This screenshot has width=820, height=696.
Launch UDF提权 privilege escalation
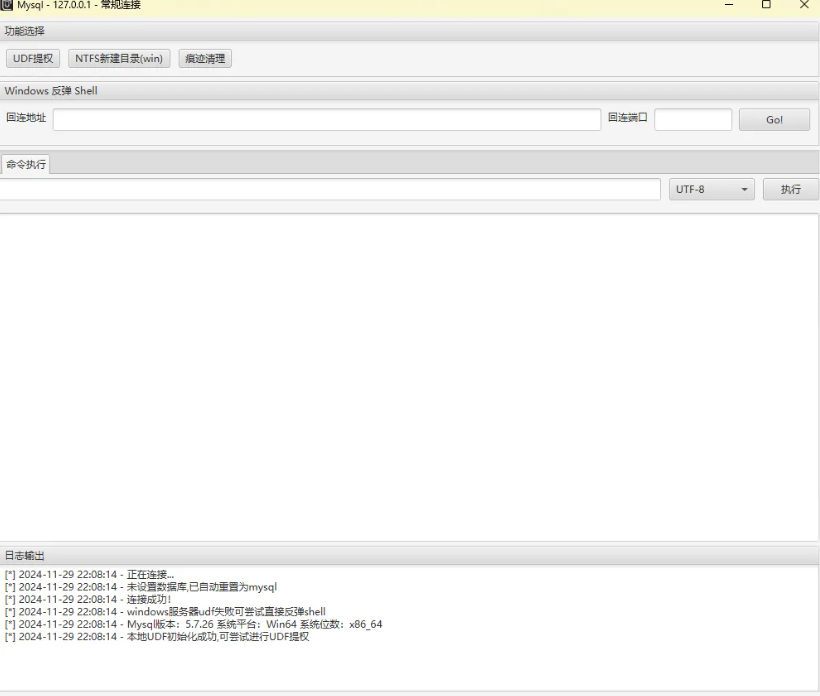[32, 58]
